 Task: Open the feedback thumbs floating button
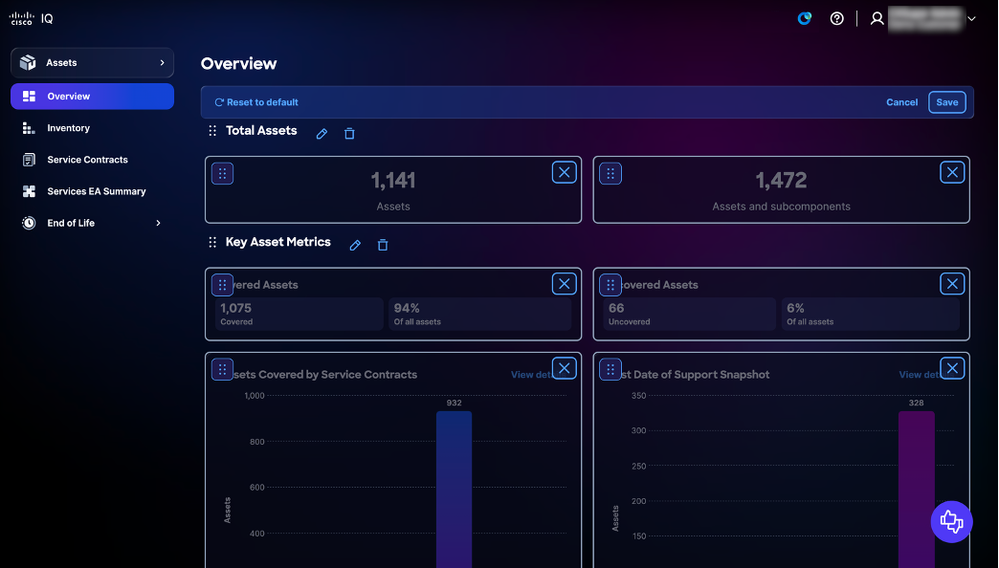(951, 522)
